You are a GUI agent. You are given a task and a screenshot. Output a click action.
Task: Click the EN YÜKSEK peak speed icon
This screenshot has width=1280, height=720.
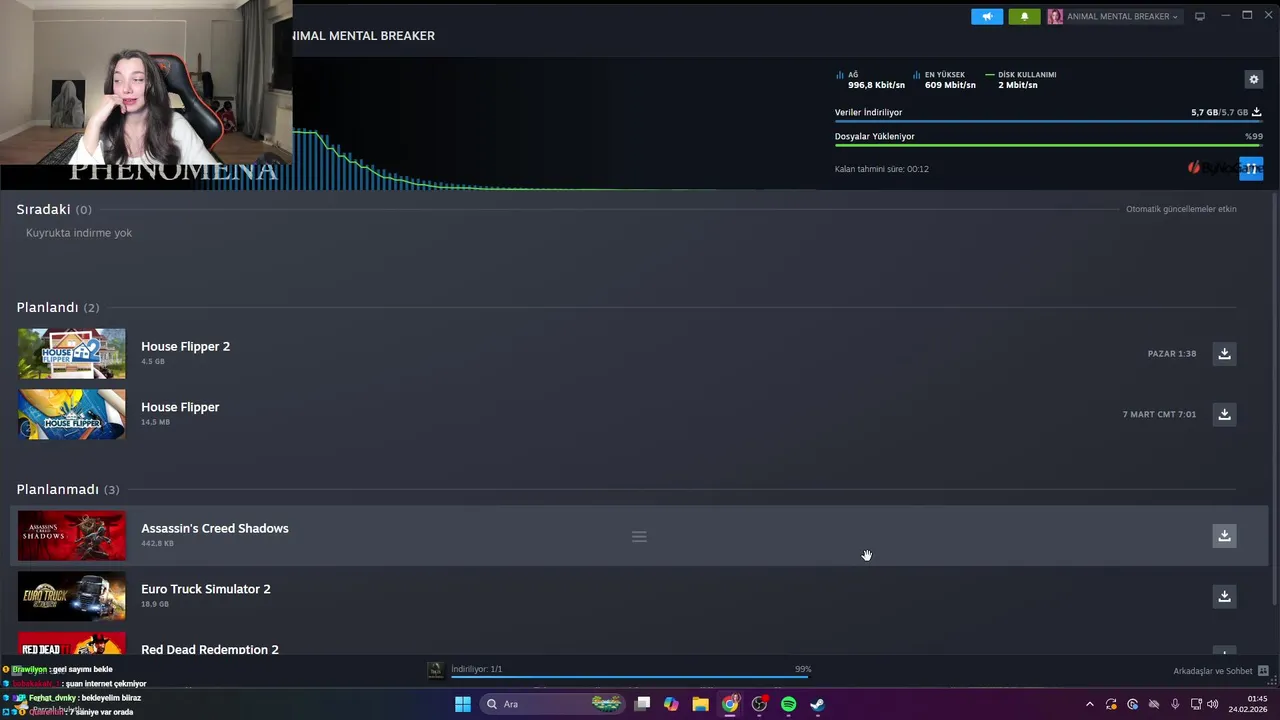(916, 75)
